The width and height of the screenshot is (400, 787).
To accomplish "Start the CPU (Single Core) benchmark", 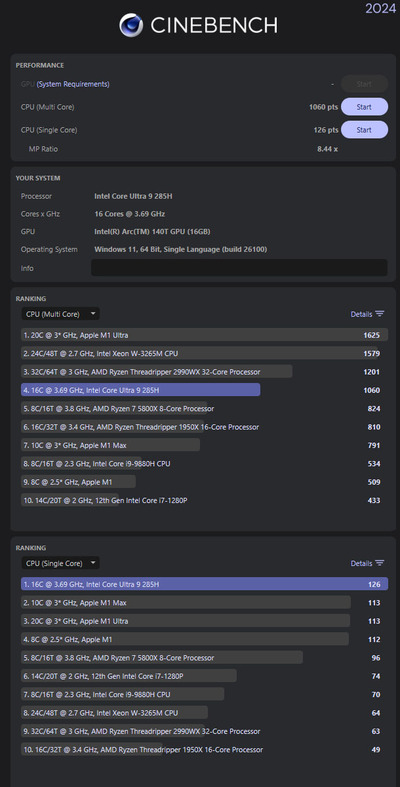I will [364, 130].
